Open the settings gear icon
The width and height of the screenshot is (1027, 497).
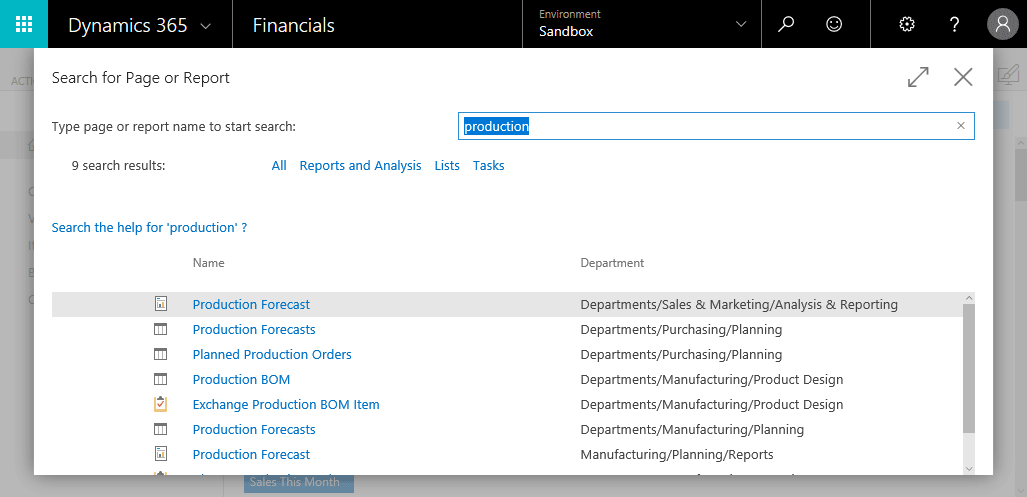point(907,24)
